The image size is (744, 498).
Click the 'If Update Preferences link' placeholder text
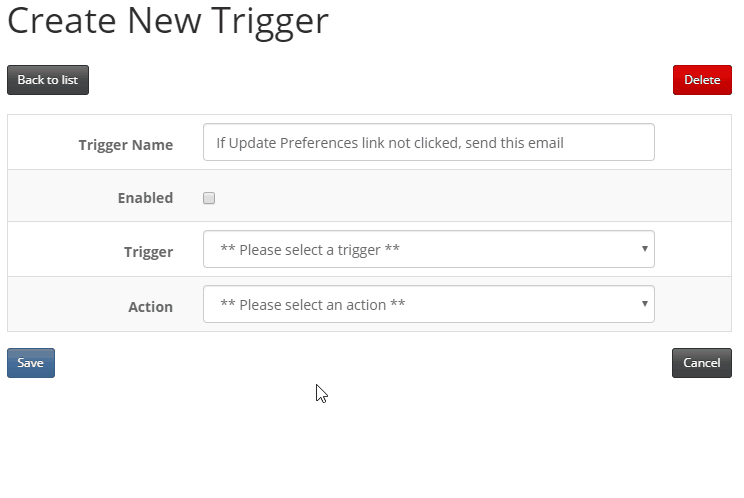[390, 143]
